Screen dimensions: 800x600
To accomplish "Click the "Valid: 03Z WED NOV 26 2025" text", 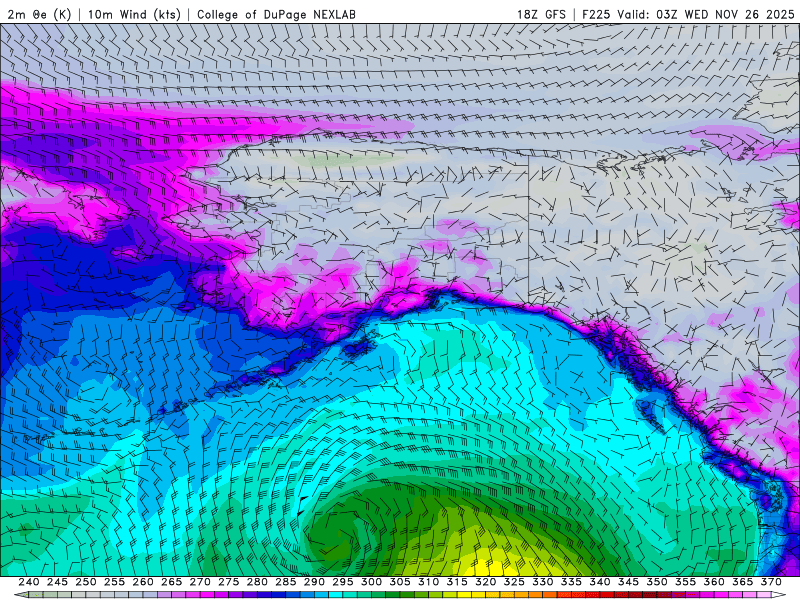I will pyautogui.click(x=706, y=14).
